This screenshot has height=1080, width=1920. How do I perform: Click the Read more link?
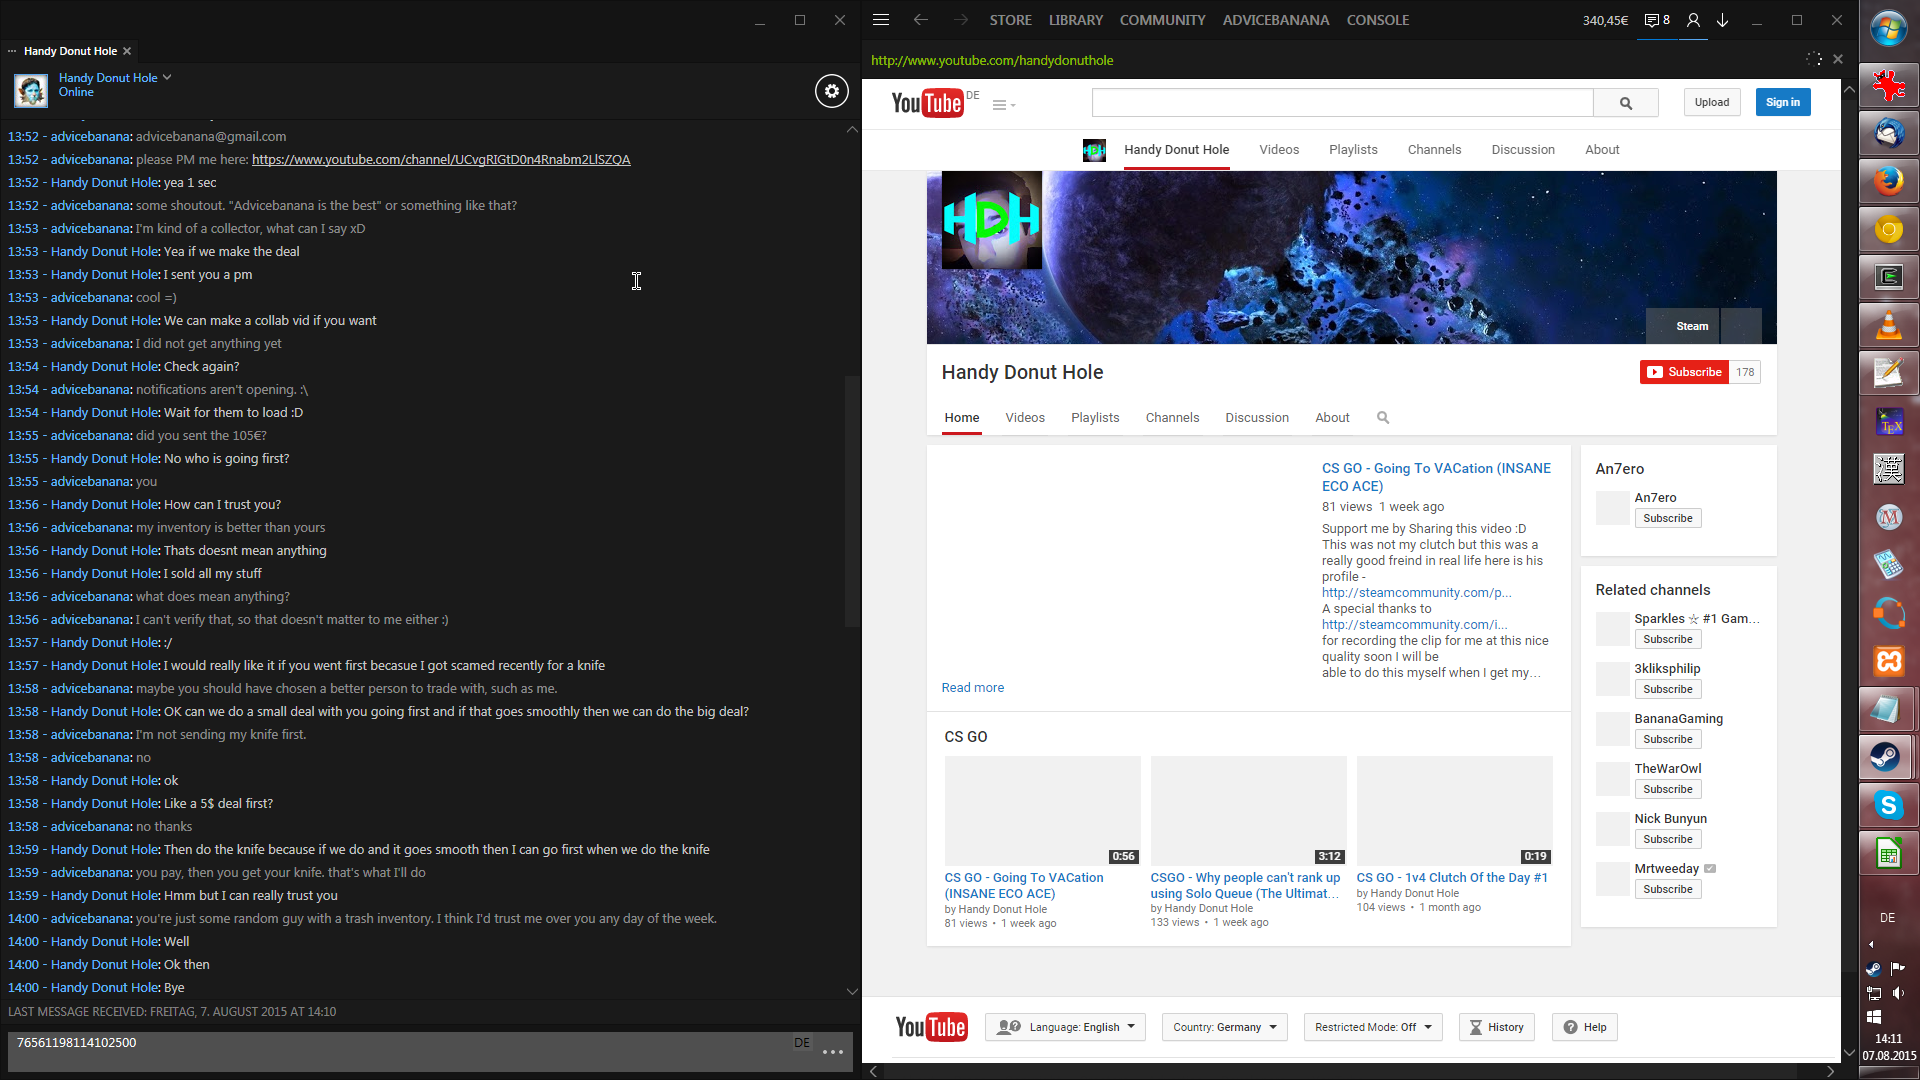972,688
